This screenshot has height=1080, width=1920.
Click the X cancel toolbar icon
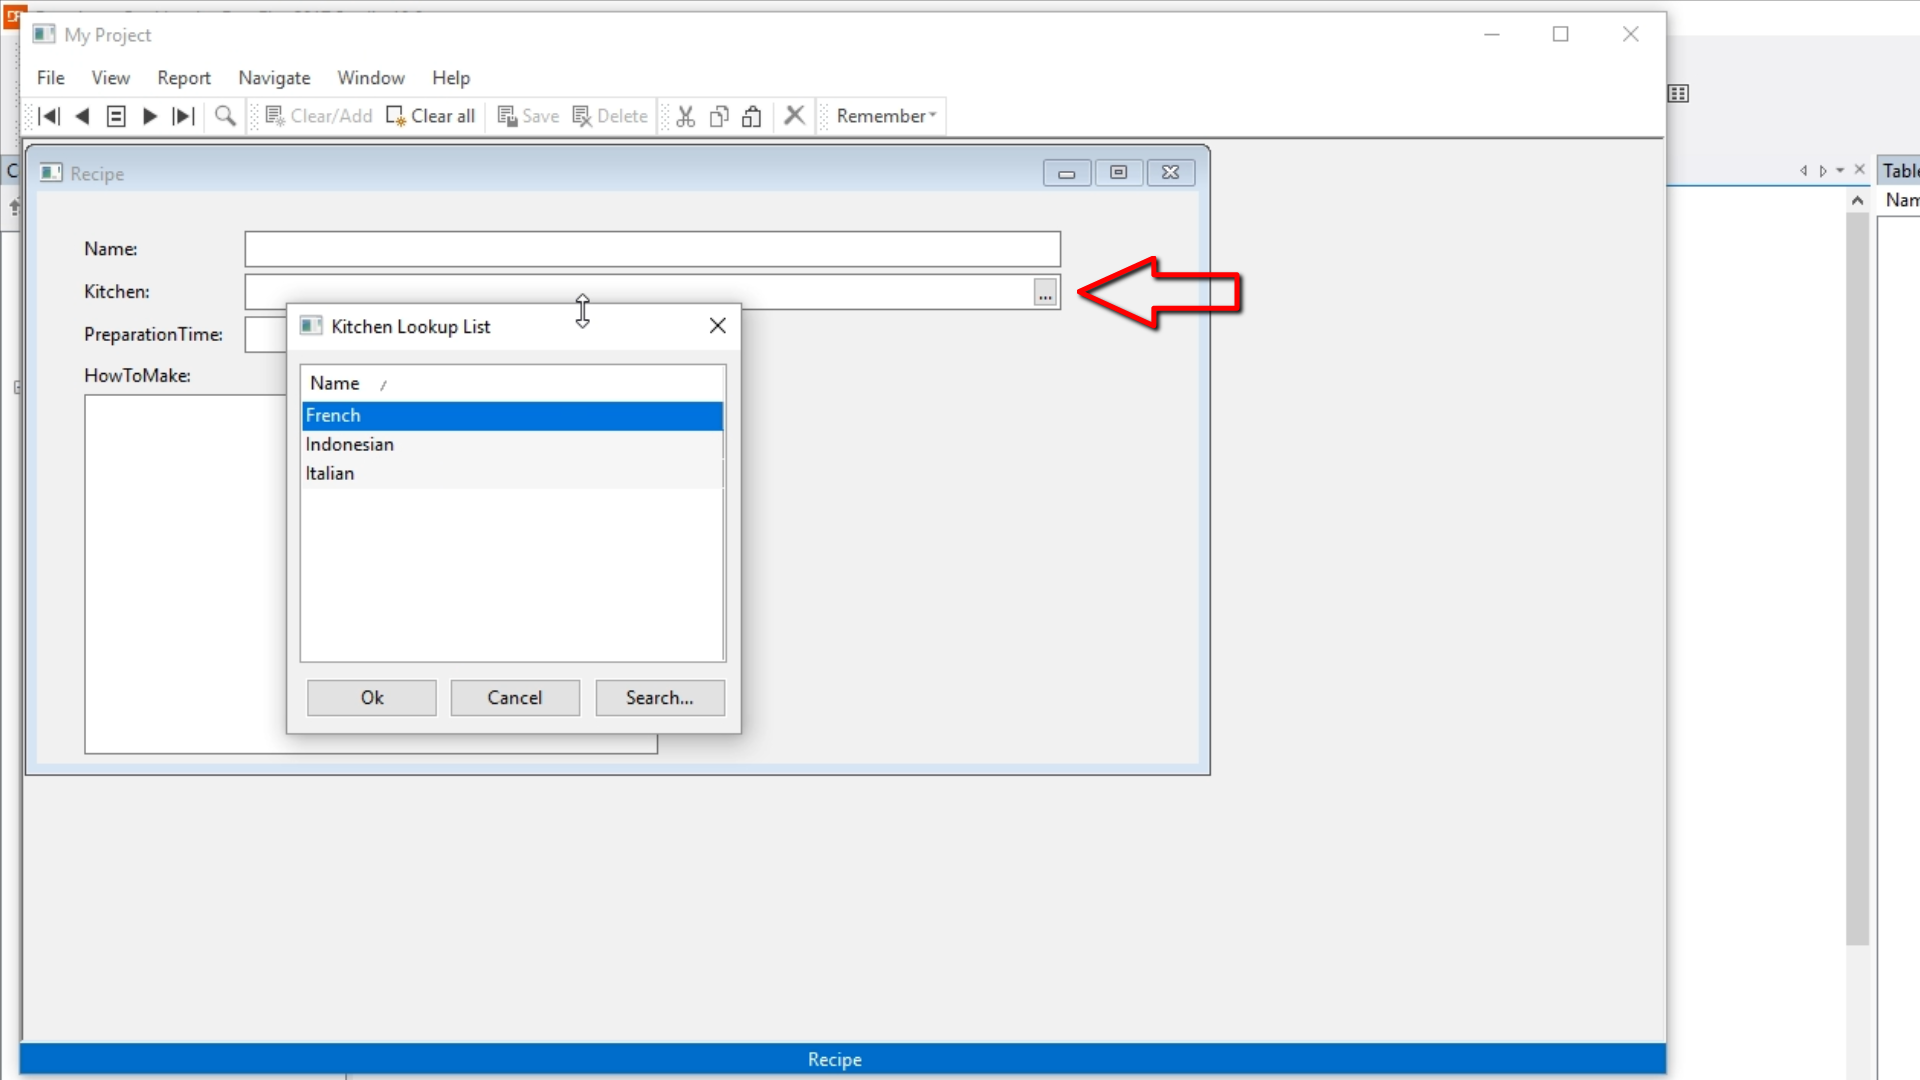[x=794, y=116]
